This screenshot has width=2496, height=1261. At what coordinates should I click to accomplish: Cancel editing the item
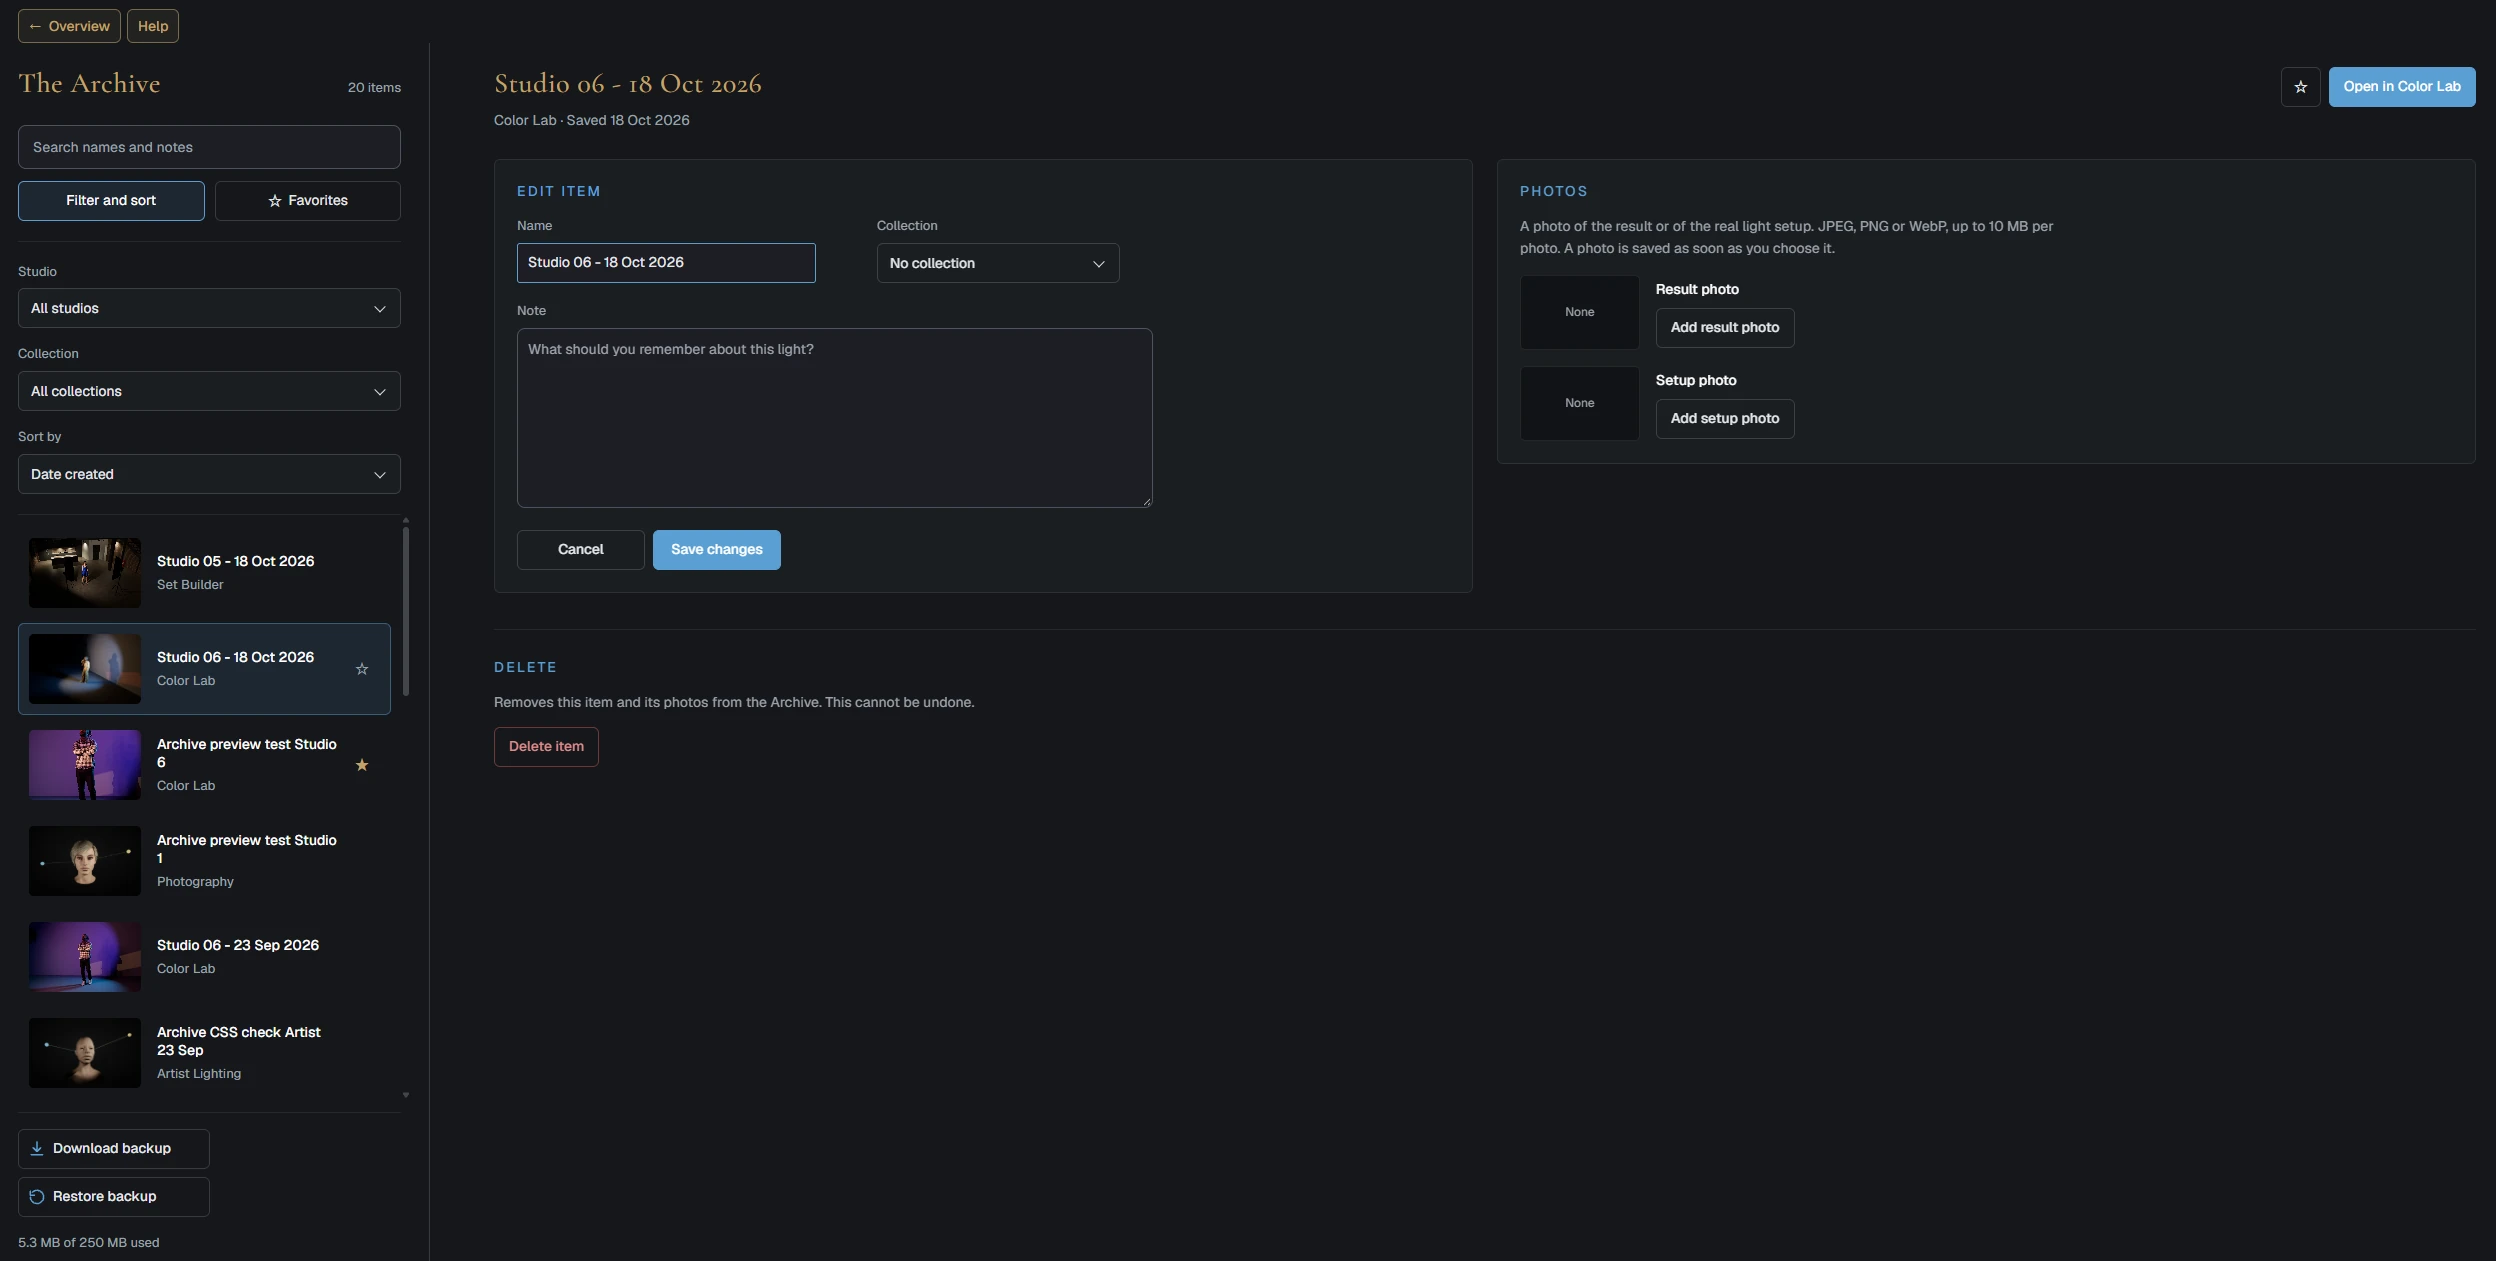coord(581,550)
